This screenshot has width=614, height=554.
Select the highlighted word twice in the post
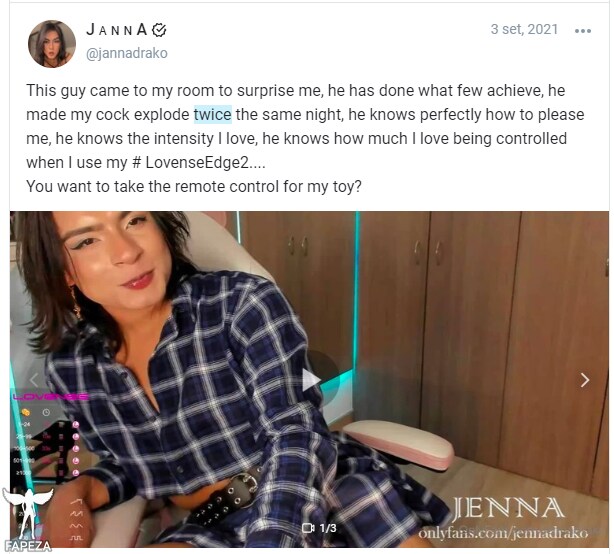tap(213, 115)
